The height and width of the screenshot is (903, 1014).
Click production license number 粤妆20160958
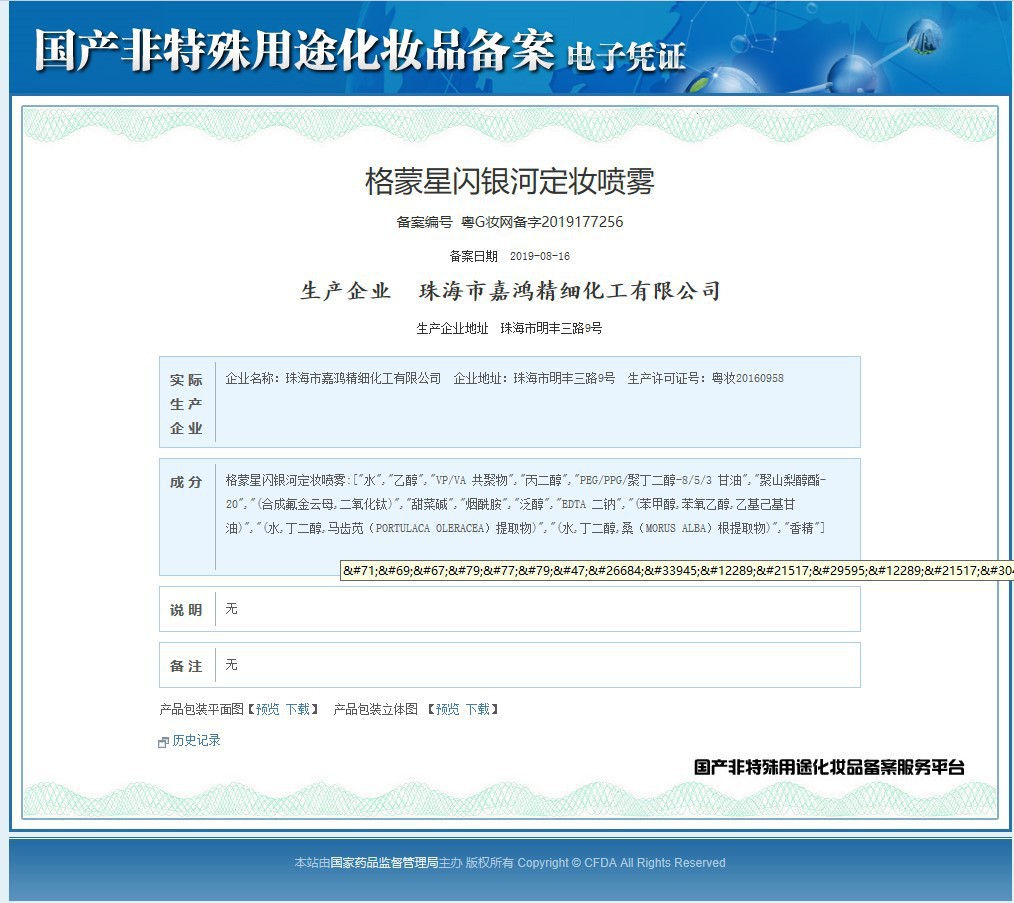point(748,378)
